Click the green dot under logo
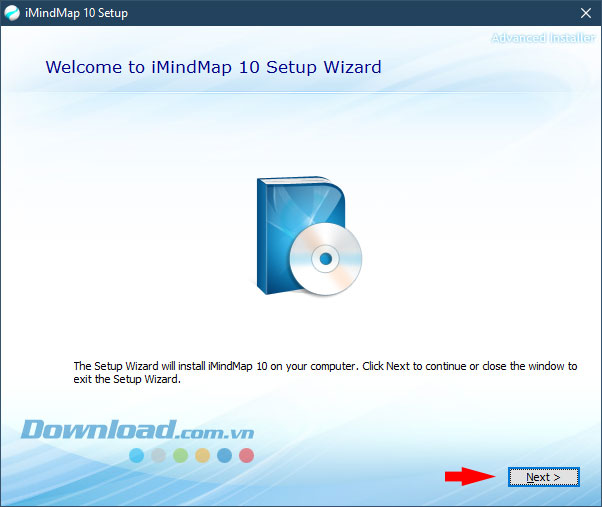This screenshot has width=602, height=507. (180, 455)
